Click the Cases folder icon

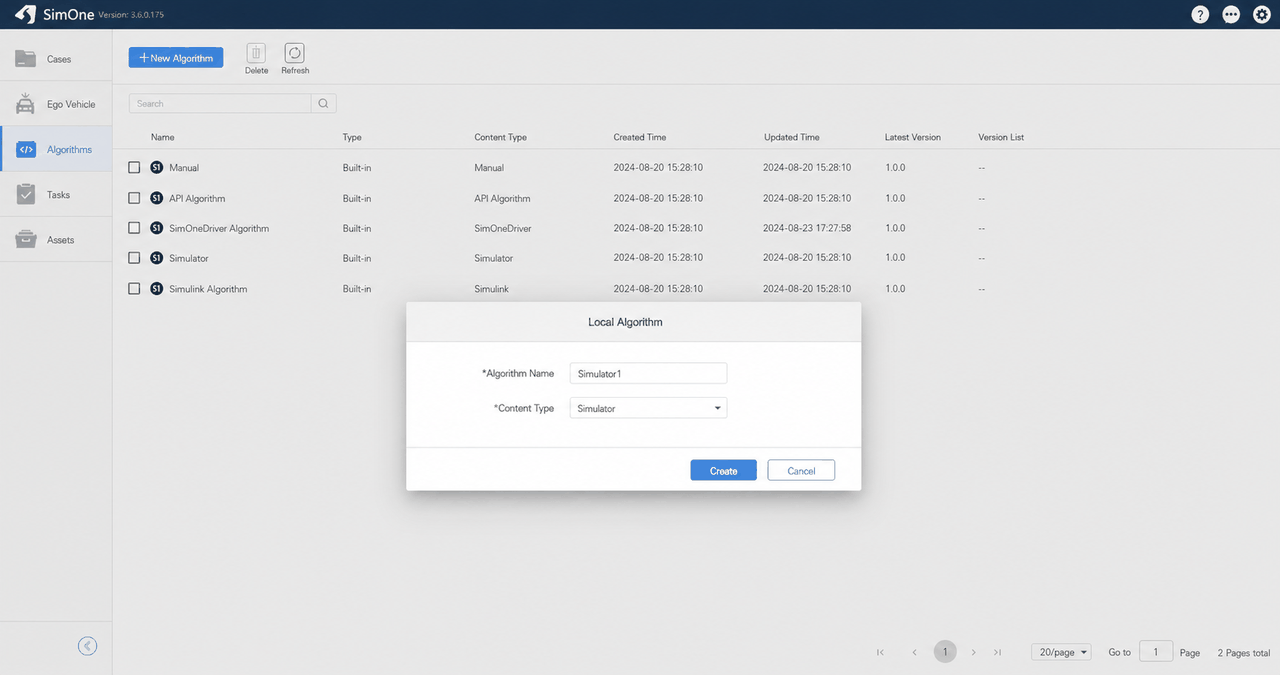[25, 59]
